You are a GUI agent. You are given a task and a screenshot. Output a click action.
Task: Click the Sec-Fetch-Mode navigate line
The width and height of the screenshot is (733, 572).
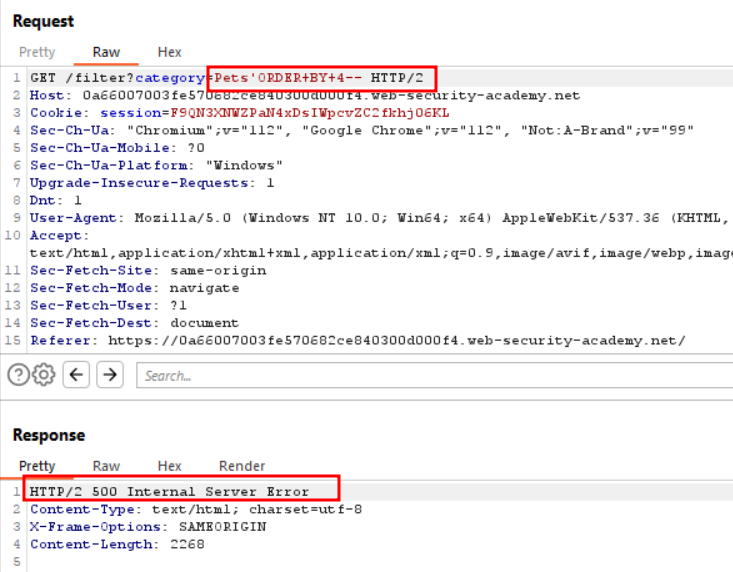point(135,288)
